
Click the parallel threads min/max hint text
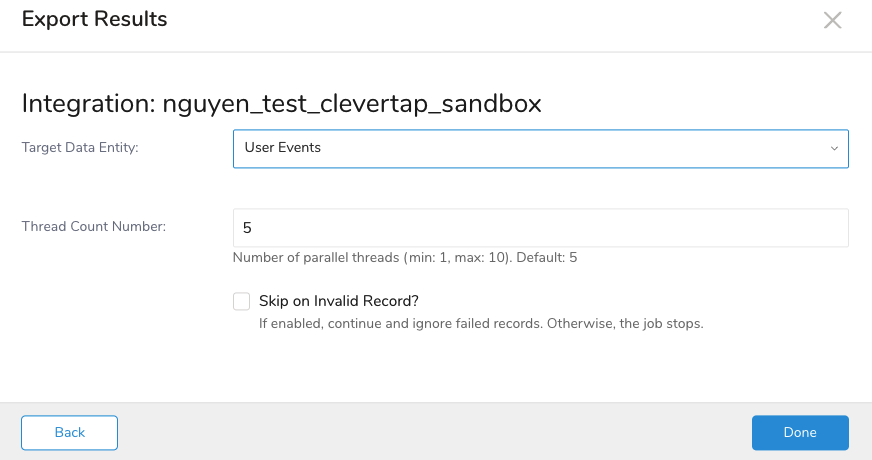pyautogui.click(x=372, y=258)
